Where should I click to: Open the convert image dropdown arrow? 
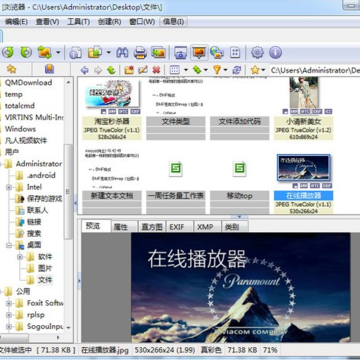[x=58, y=52]
